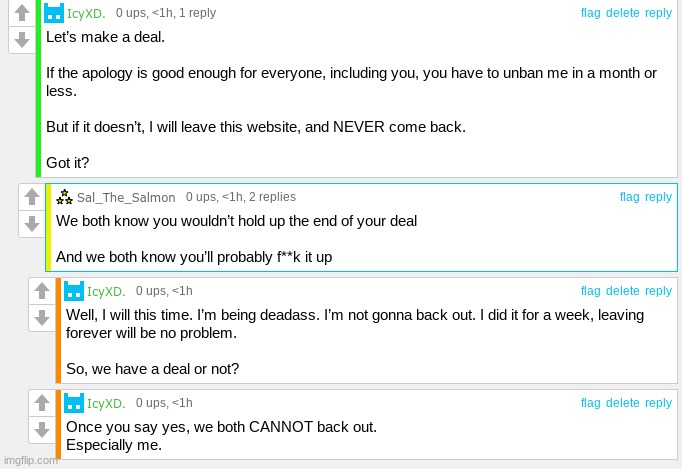Reply to the "Once you say yes" comment

pos(659,403)
